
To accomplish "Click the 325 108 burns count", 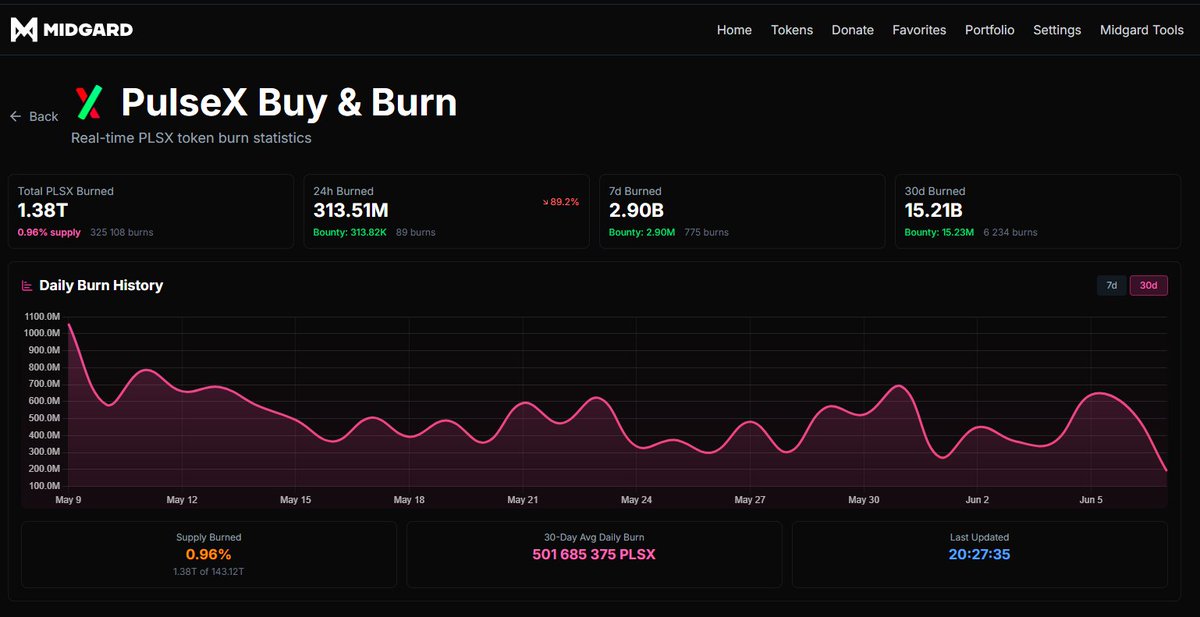I will [122, 233].
